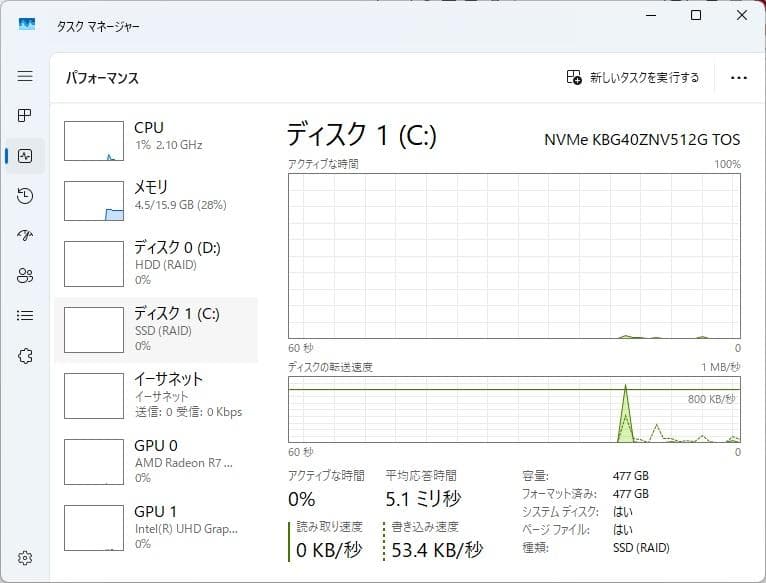Select the CPU performance item
Screen dimensions: 766x583
coord(156,141)
